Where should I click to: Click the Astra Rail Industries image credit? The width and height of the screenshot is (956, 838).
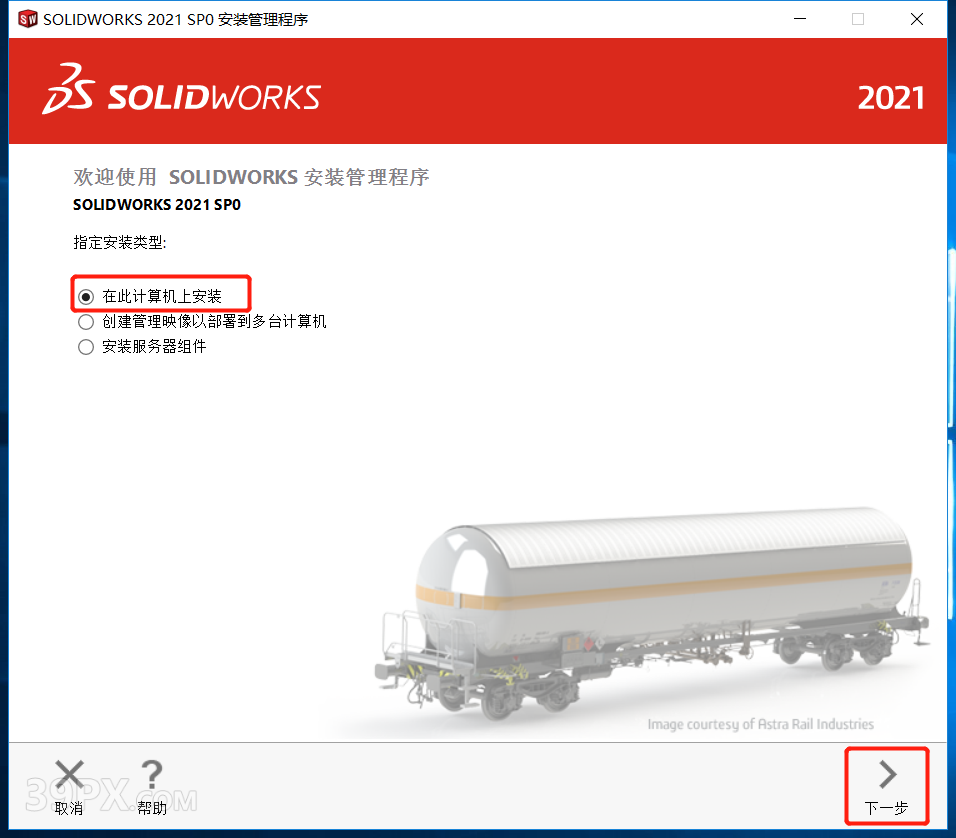760,724
